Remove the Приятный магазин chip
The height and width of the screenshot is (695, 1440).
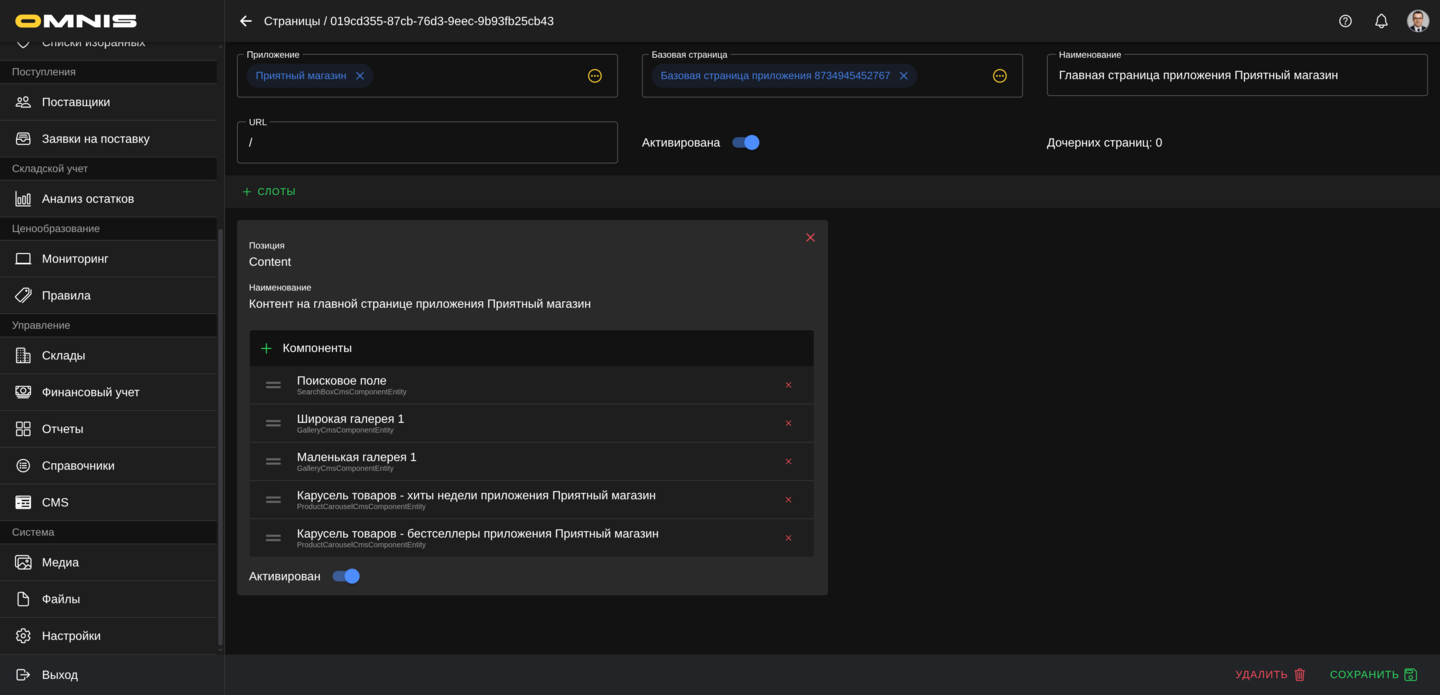click(360, 76)
